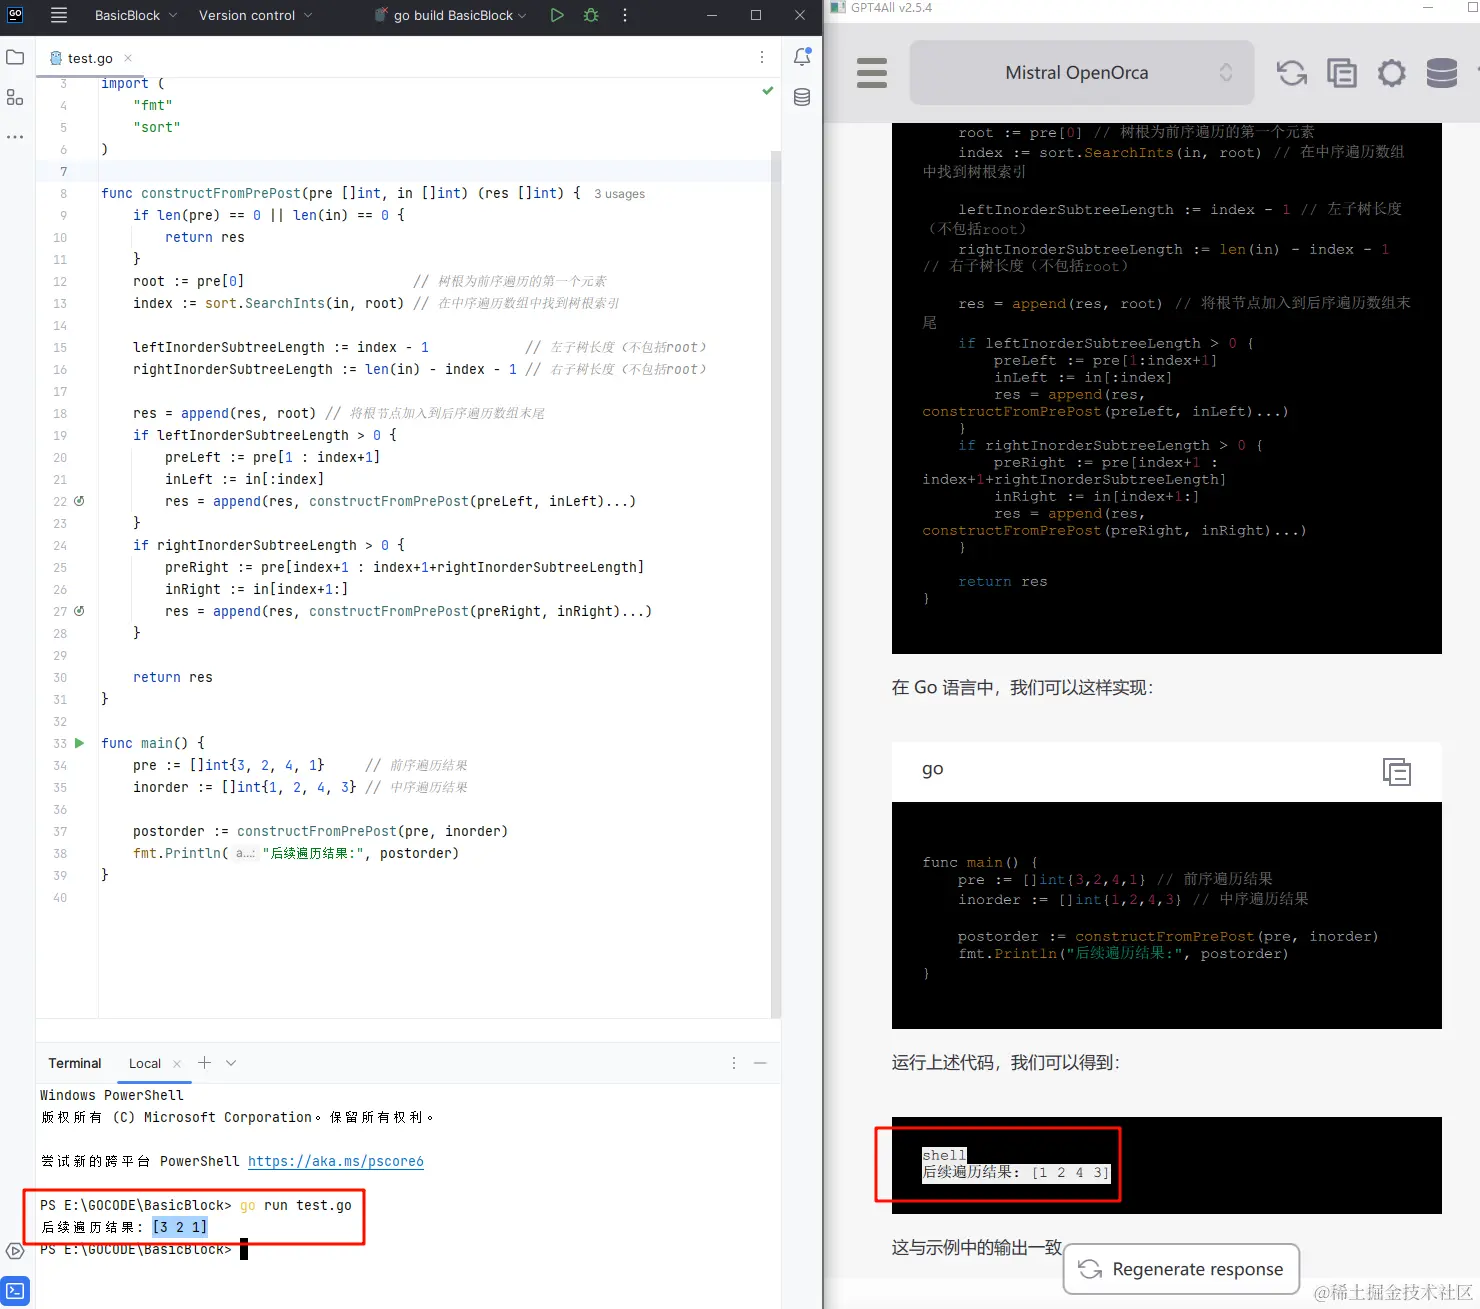This screenshot has height=1309, width=1480.
Task: Click the GPT4All reload model icon
Action: pyautogui.click(x=1292, y=73)
